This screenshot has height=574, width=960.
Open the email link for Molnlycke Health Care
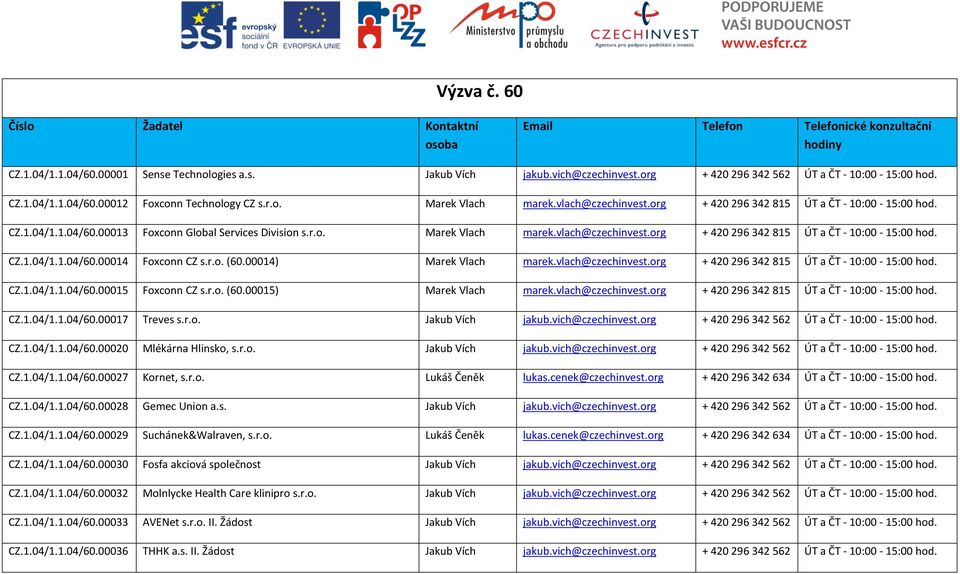[589, 493]
